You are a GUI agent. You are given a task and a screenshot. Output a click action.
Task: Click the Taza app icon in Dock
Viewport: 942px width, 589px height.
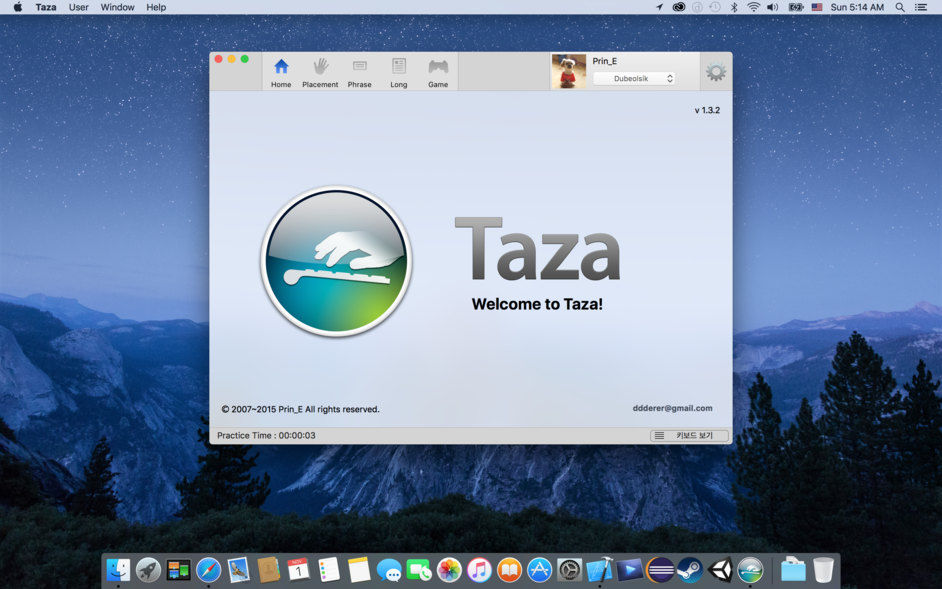(x=750, y=569)
